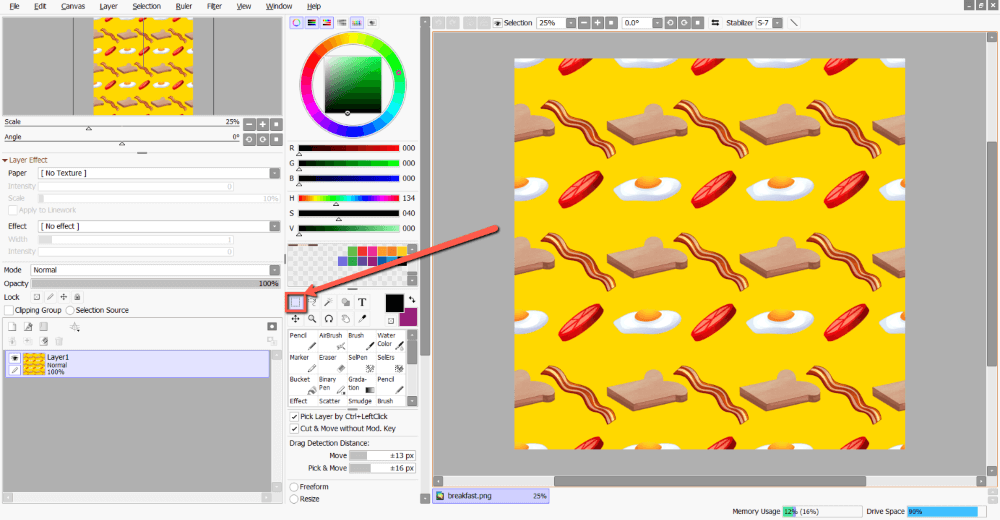Show the HSV slider panel

(327, 22)
